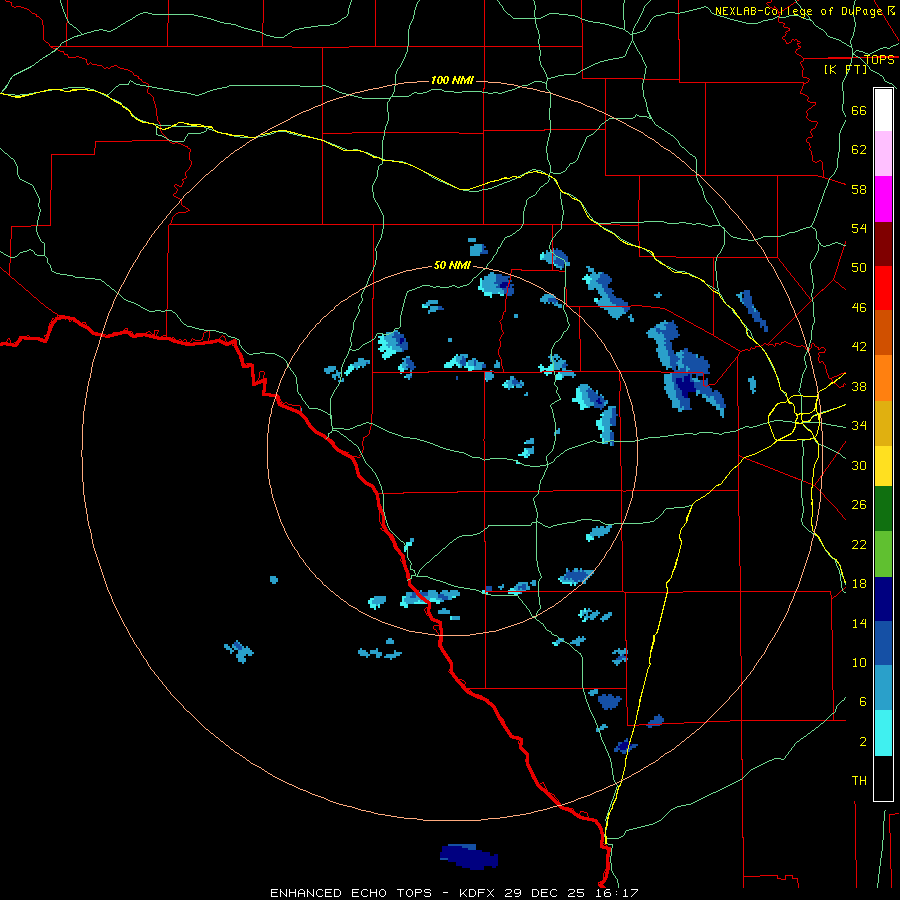
Task: Click the '42' scale label
Action: 859,347
